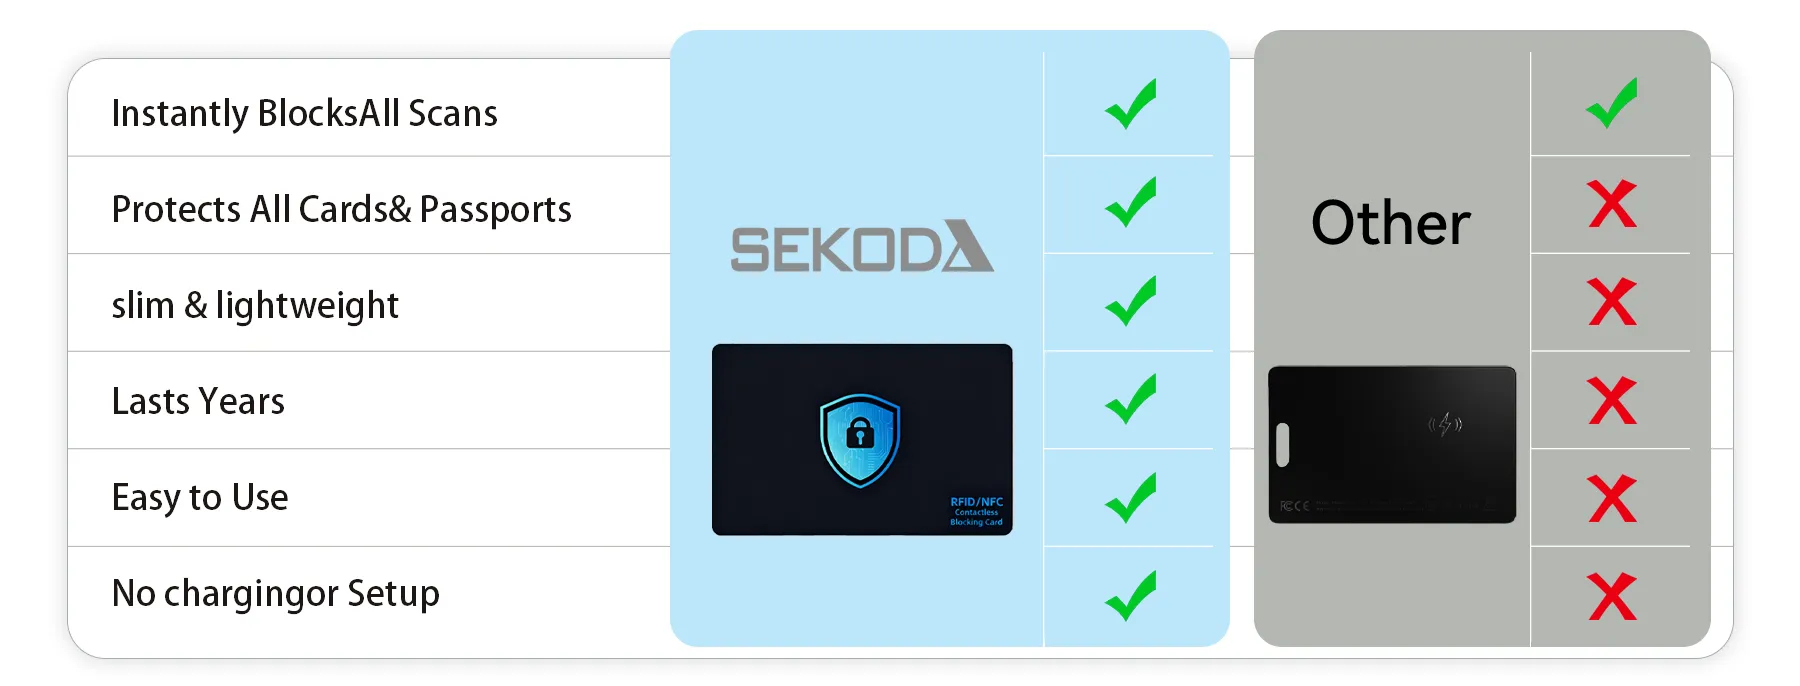Click Other's red X for slim & lightweight
Image resolution: width=1800 pixels, height=686 pixels.
1612,302
